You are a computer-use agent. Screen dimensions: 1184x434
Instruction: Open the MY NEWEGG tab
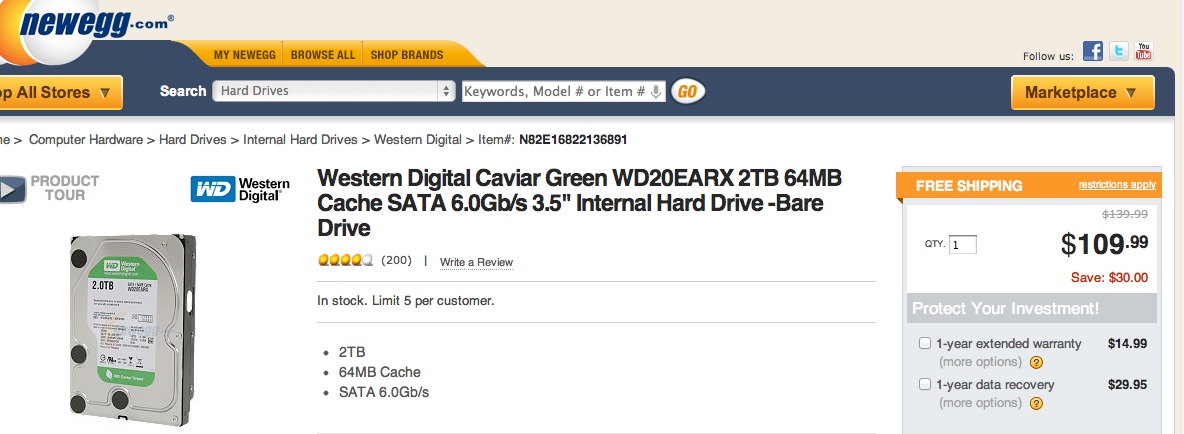pyautogui.click(x=243, y=55)
